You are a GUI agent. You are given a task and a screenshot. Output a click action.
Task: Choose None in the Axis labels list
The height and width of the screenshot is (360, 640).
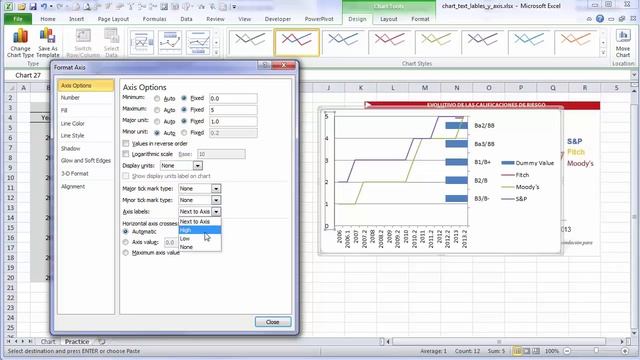pyautogui.click(x=200, y=247)
